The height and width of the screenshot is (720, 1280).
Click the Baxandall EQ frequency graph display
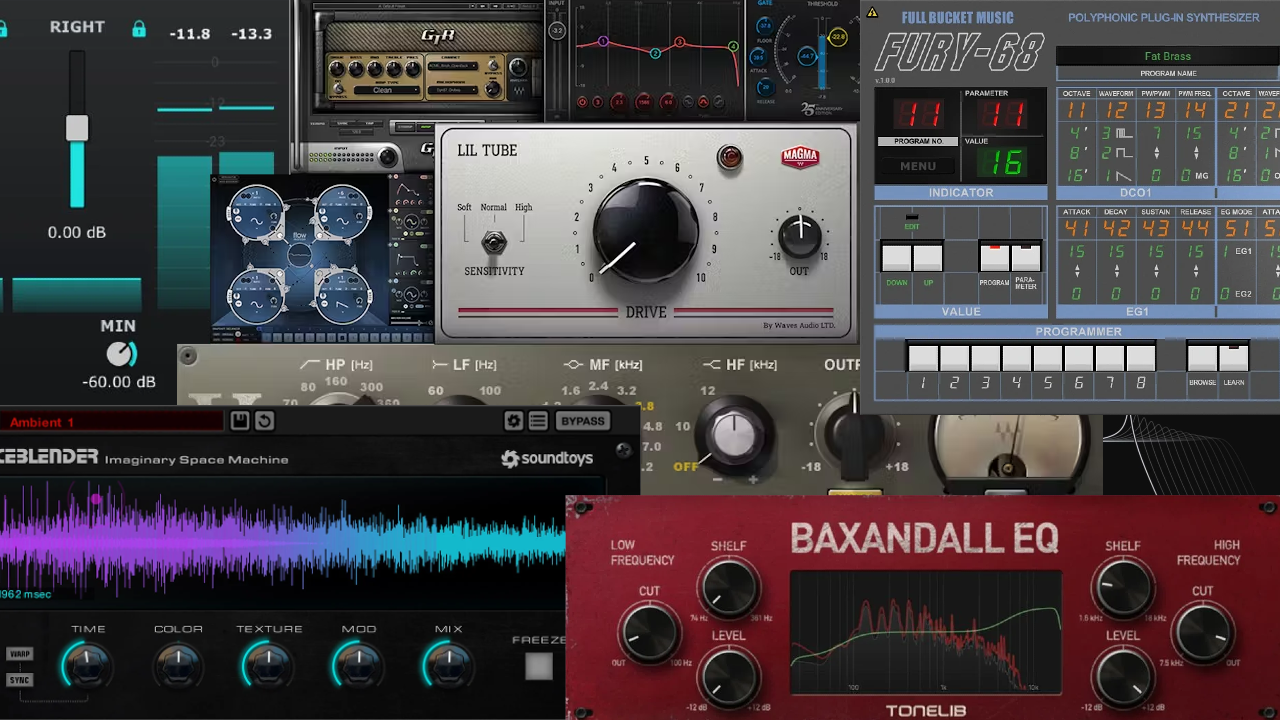(x=925, y=633)
